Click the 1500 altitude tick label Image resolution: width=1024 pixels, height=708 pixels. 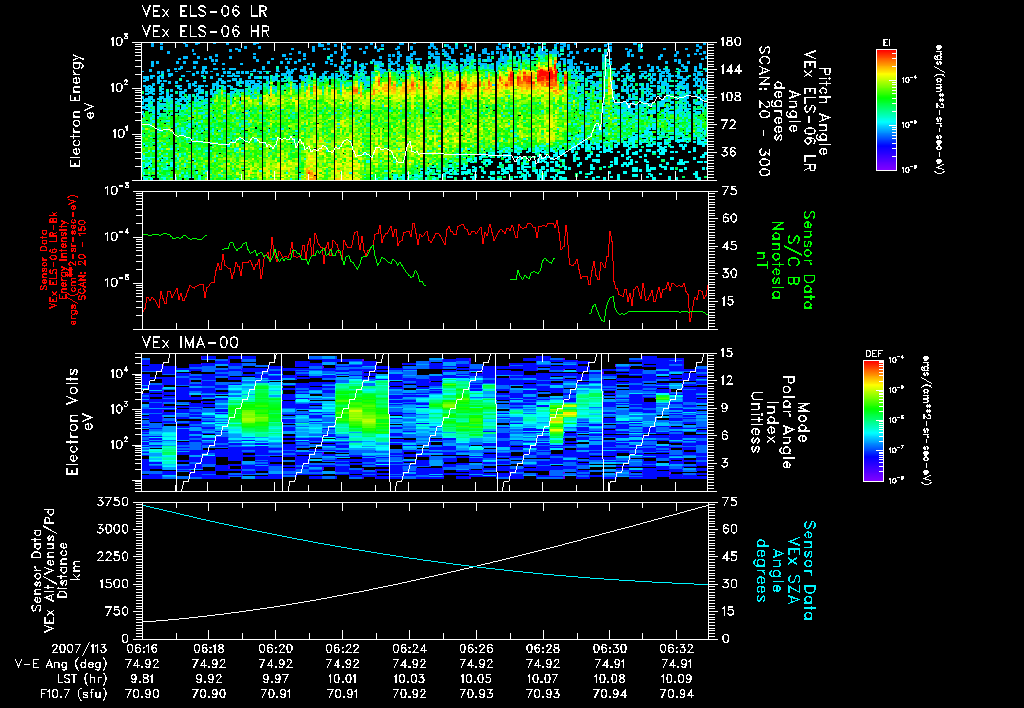click(113, 584)
